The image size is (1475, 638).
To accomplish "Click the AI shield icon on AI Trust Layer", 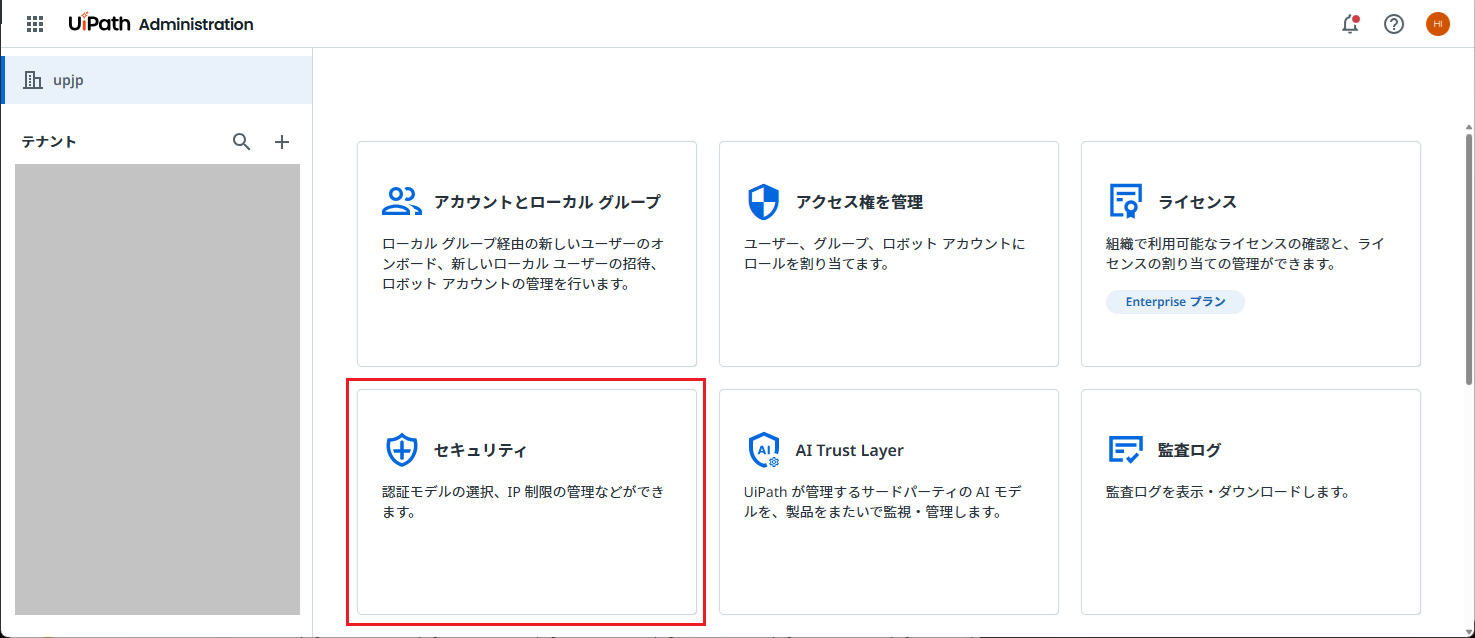I will pos(764,450).
